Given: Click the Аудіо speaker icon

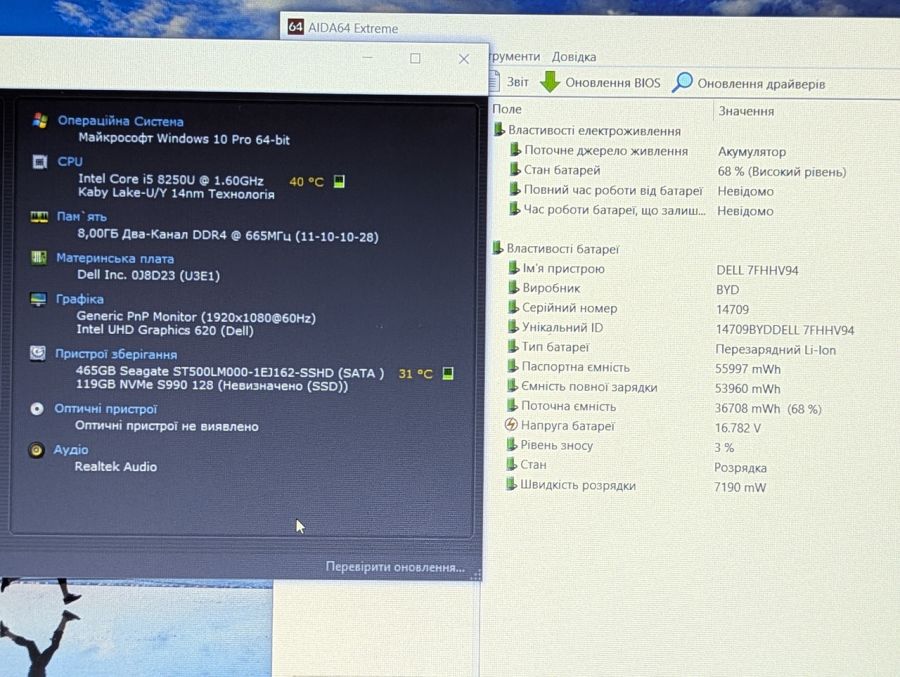Looking at the screenshot, I should click(36, 450).
